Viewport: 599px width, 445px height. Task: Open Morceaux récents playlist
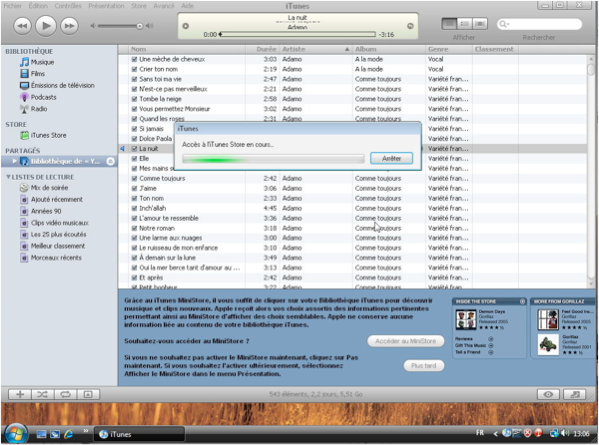(x=56, y=258)
